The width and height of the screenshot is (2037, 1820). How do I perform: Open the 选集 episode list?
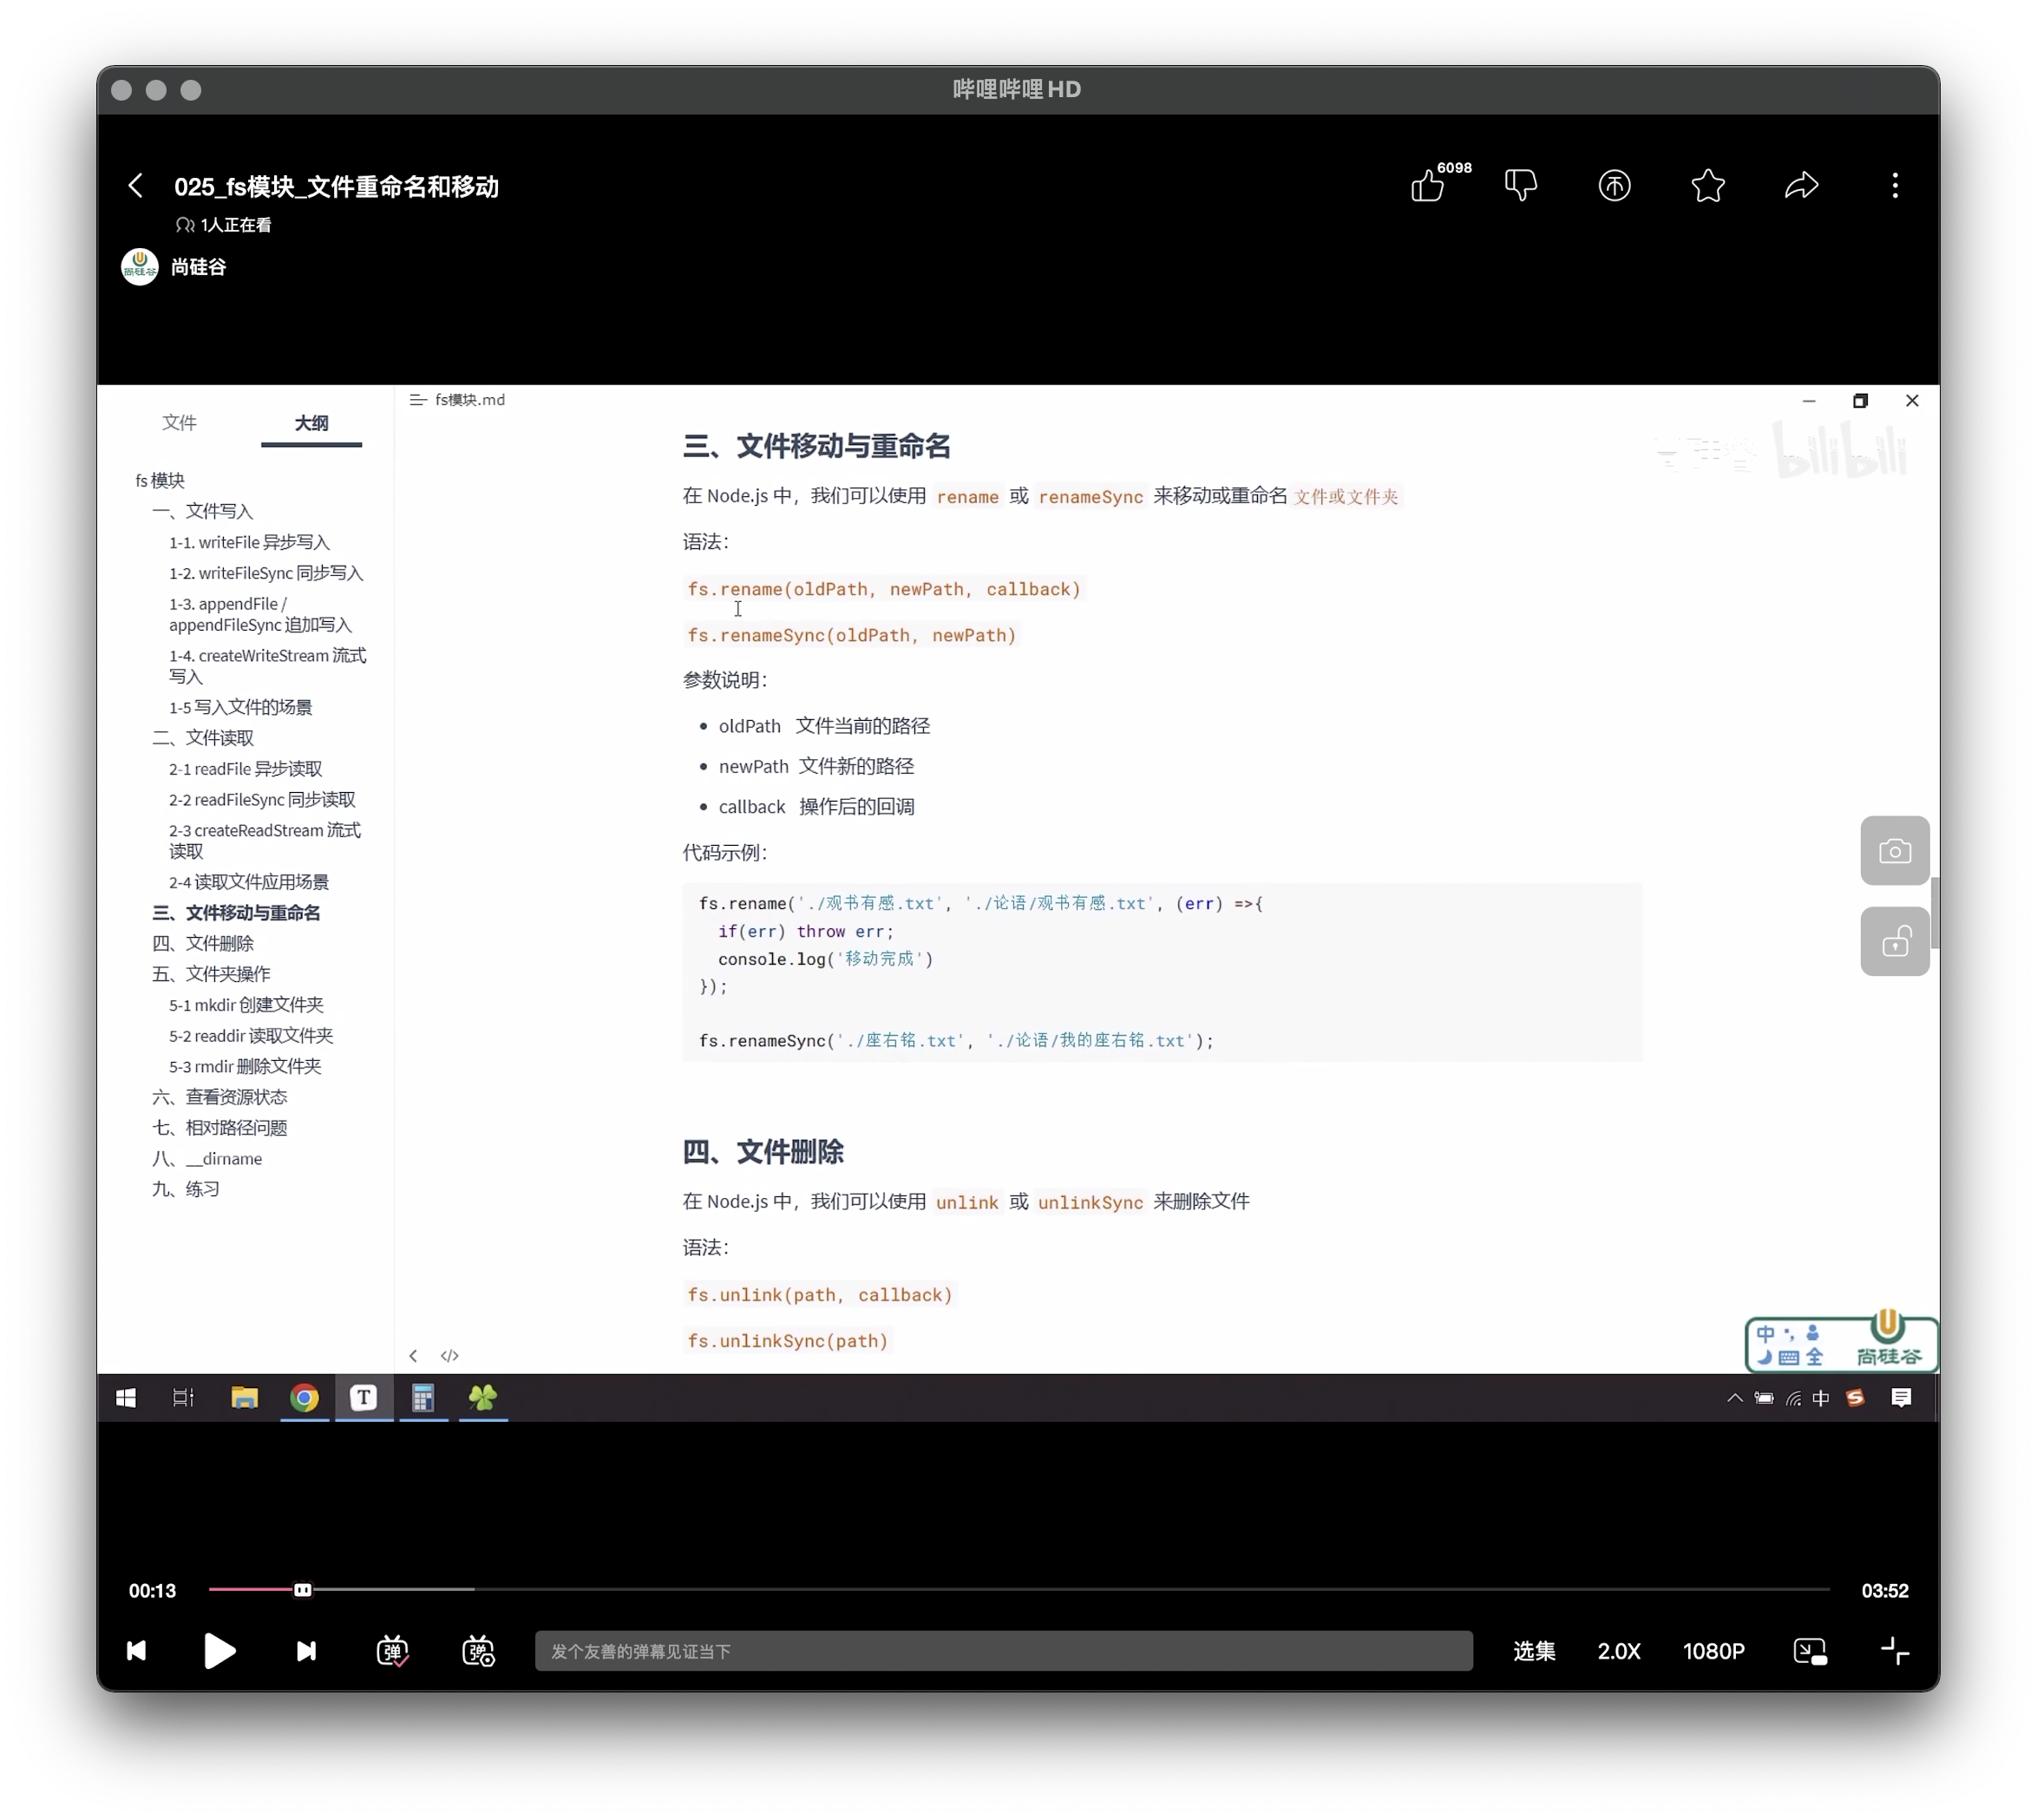pyautogui.click(x=1533, y=1651)
